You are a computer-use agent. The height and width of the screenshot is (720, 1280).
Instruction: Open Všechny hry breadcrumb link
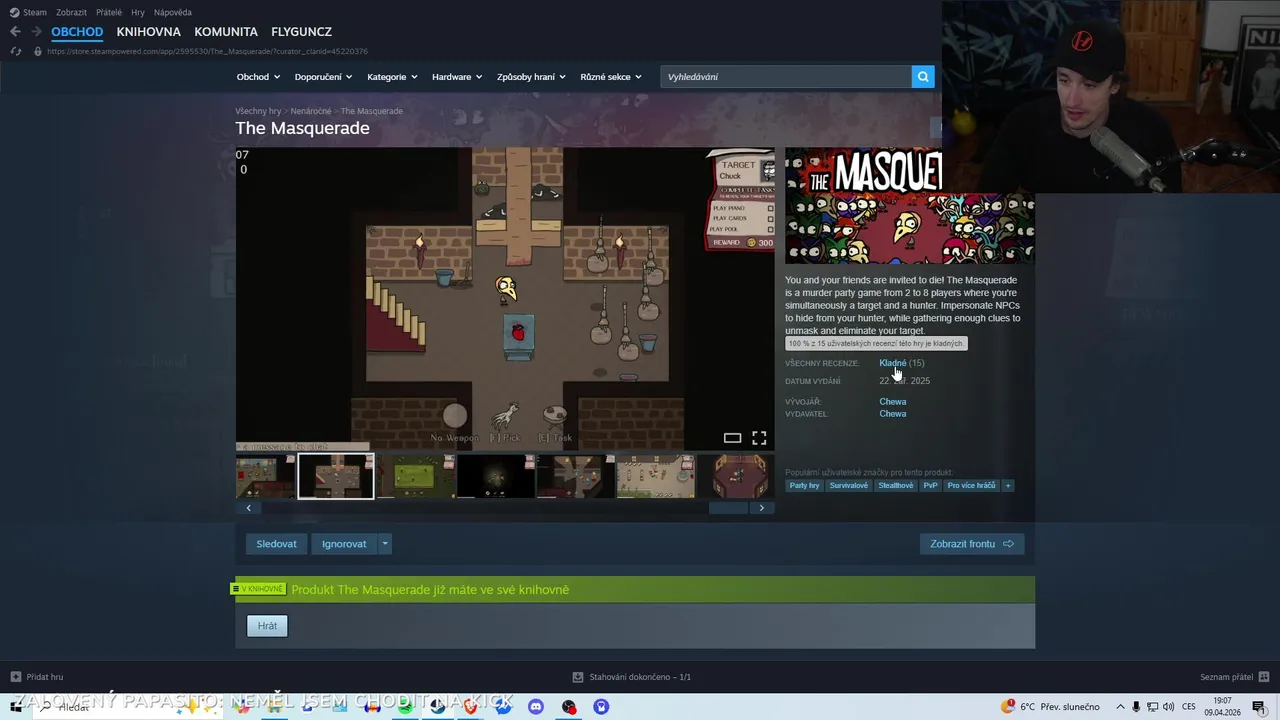tap(258, 111)
